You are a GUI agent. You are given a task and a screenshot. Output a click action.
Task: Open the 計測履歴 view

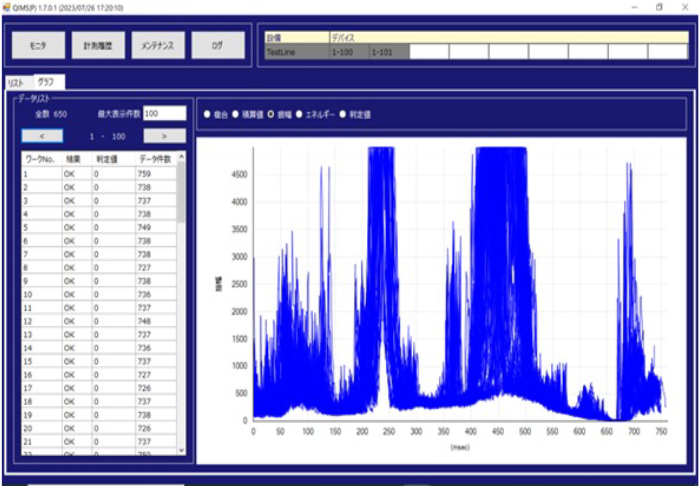[x=98, y=45]
